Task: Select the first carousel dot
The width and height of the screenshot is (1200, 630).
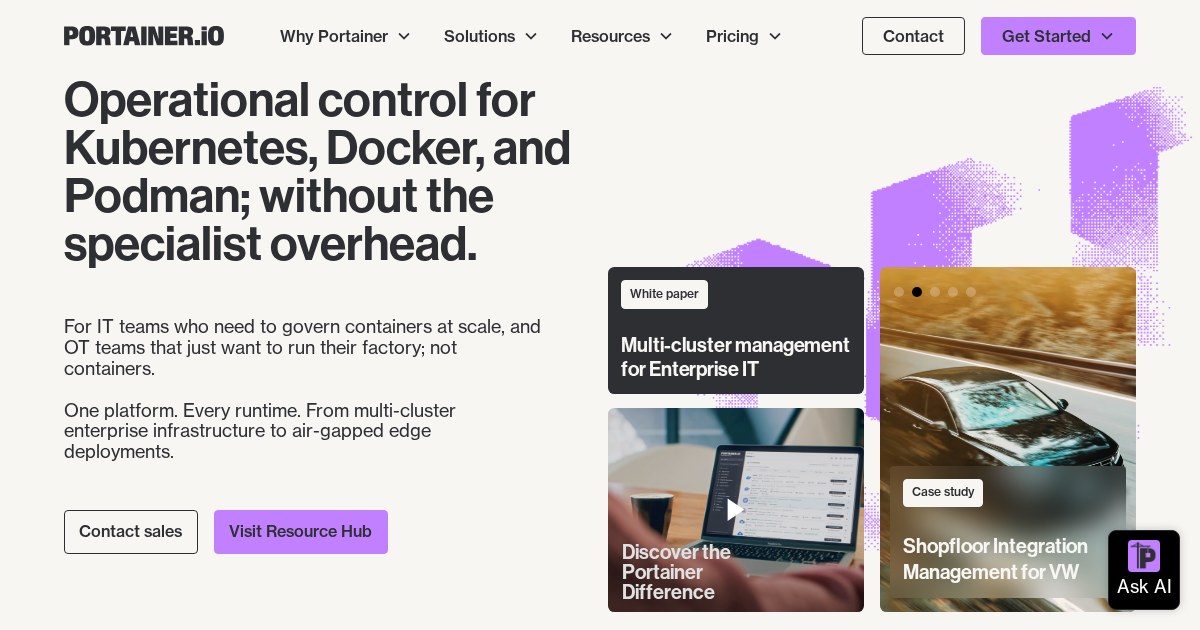Action: pyautogui.click(x=899, y=292)
